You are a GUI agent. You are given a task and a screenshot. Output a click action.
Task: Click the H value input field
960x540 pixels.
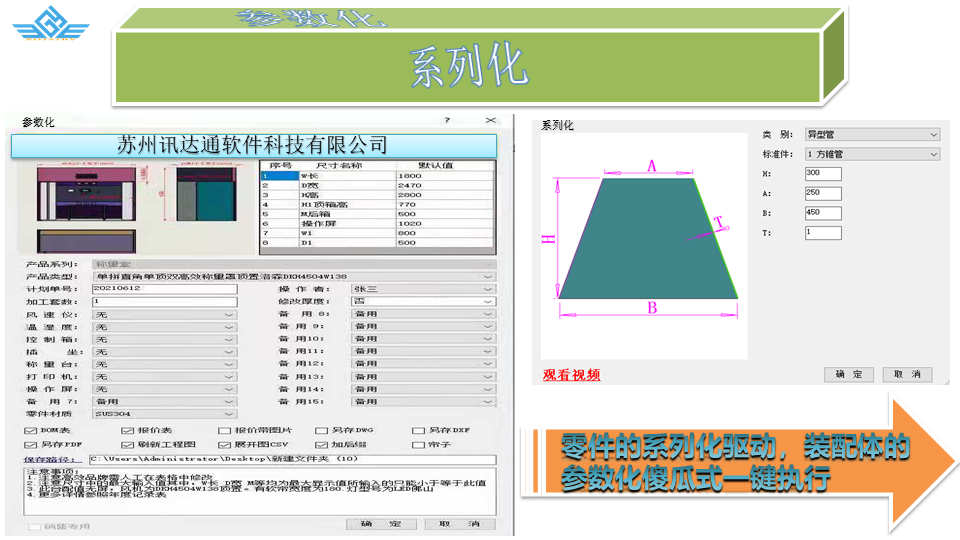(823, 174)
